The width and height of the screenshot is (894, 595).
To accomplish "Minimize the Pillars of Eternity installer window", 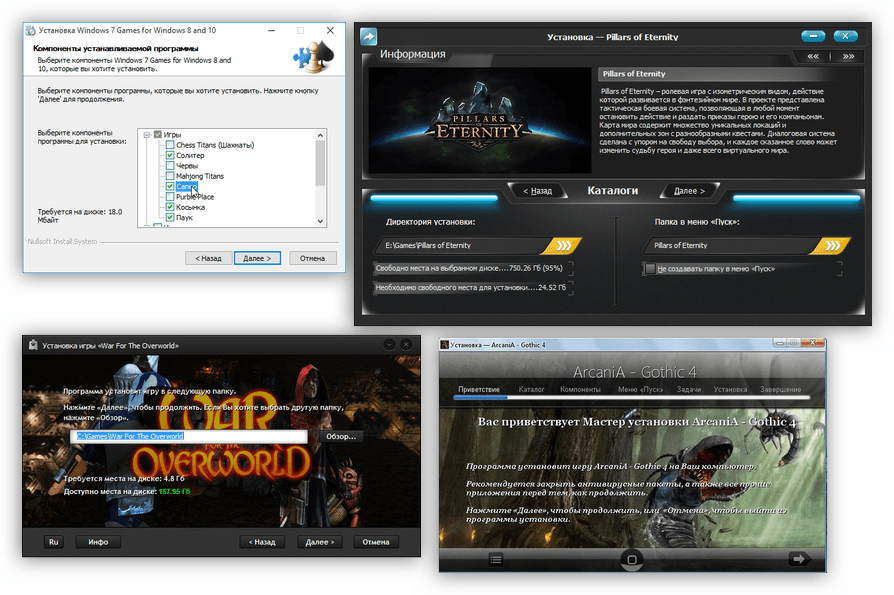I will [x=813, y=36].
